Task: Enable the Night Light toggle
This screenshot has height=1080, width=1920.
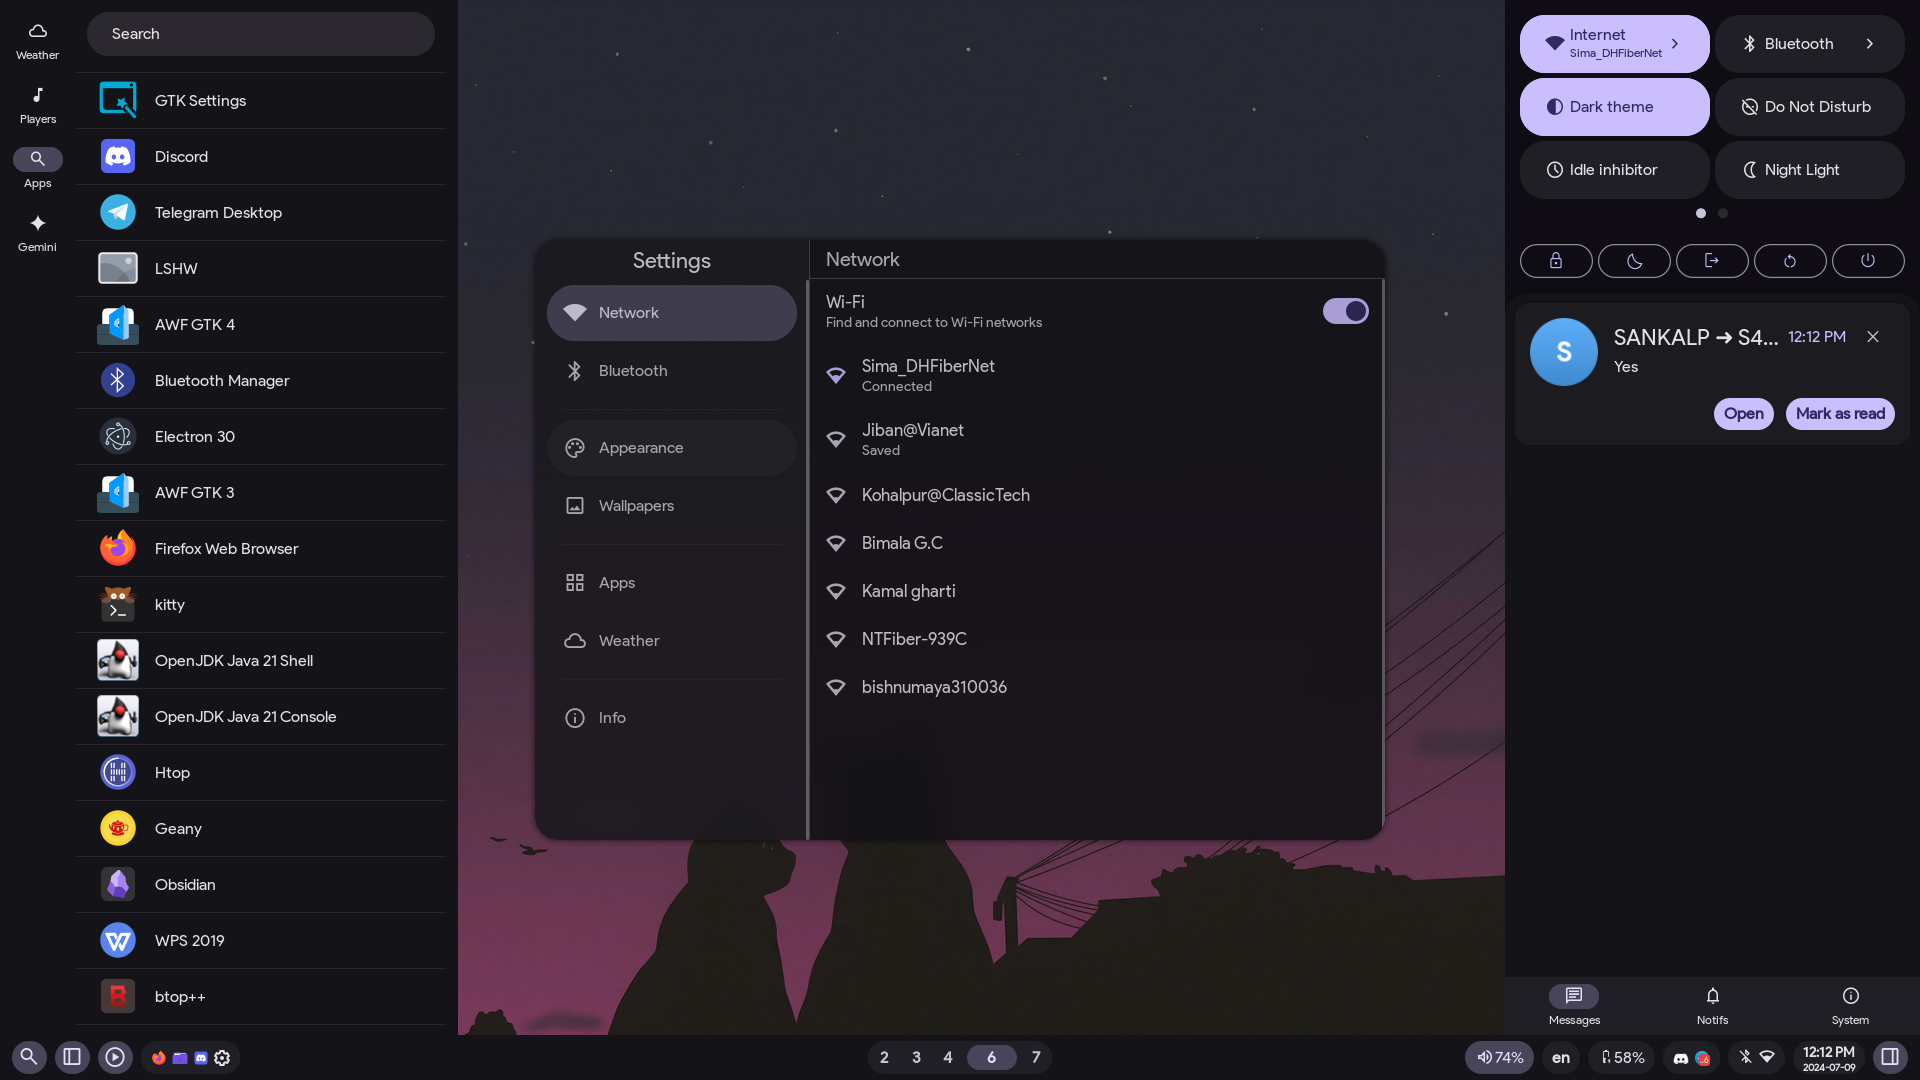Action: coord(1809,170)
